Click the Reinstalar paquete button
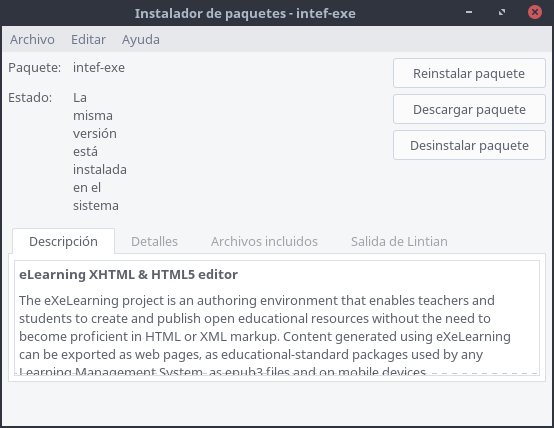The height and width of the screenshot is (428, 554). pos(469,74)
